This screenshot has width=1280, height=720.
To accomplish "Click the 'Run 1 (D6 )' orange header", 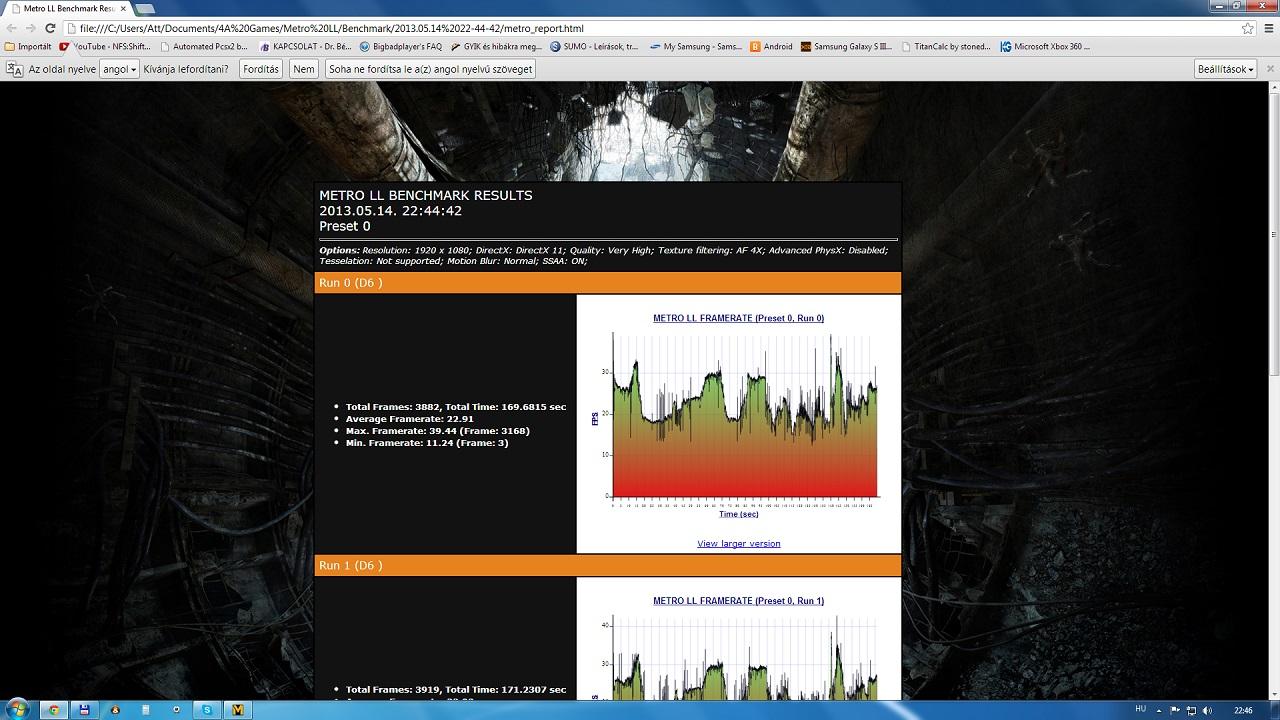I will pos(608,566).
